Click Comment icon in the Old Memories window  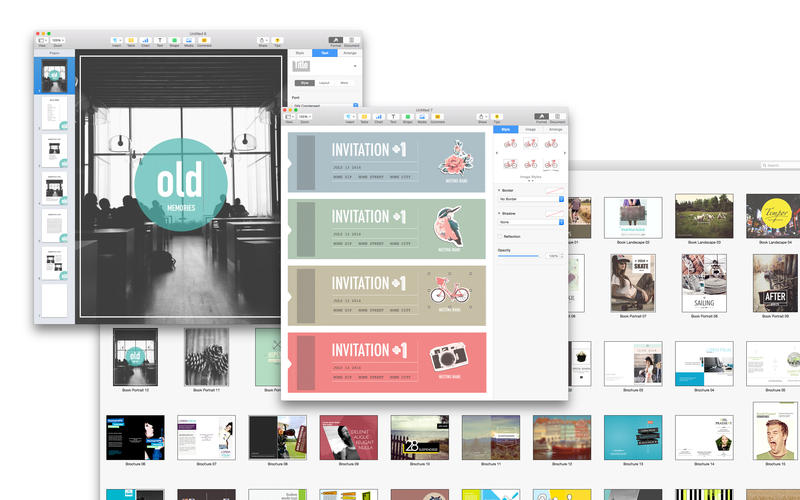pyautogui.click(x=204, y=40)
